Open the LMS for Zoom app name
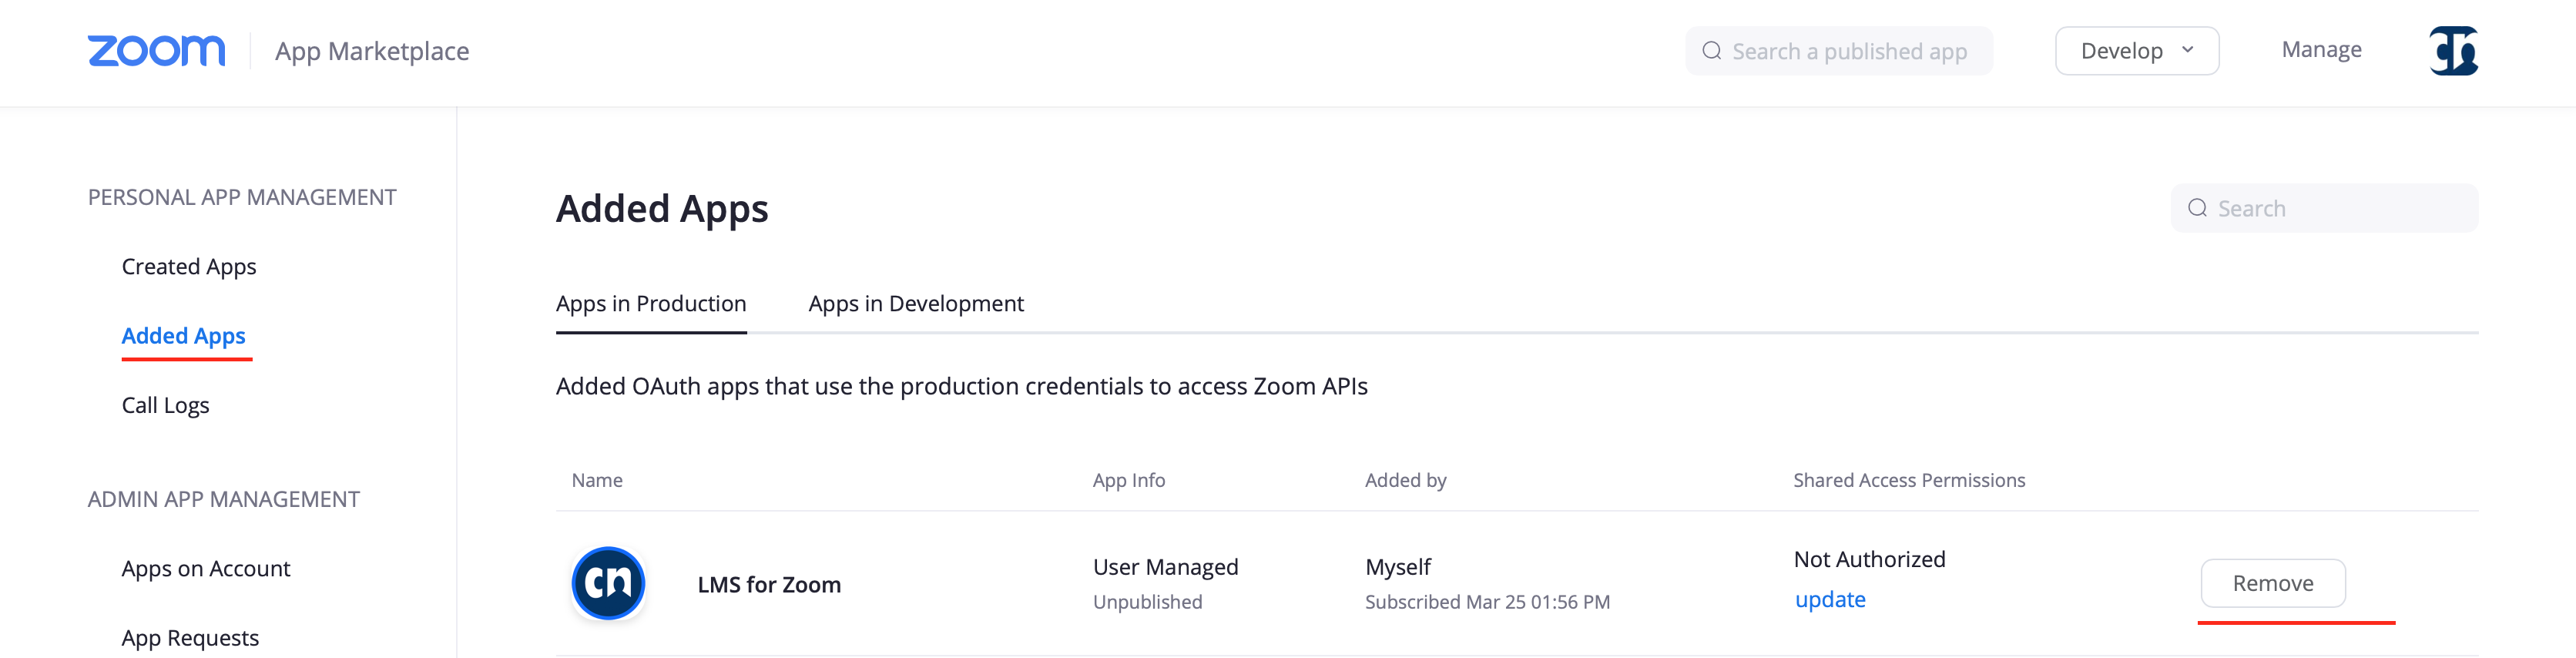The height and width of the screenshot is (658, 2576). click(769, 585)
